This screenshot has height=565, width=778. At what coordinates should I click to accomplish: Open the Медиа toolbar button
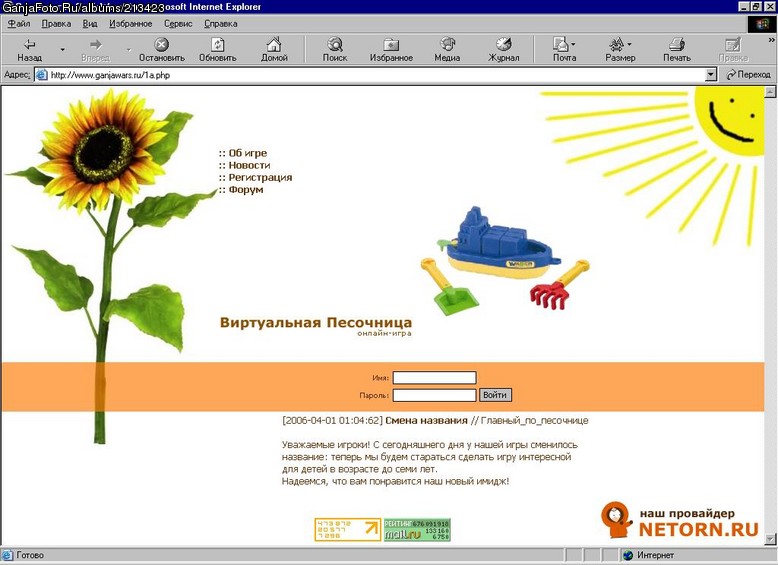coord(447,49)
